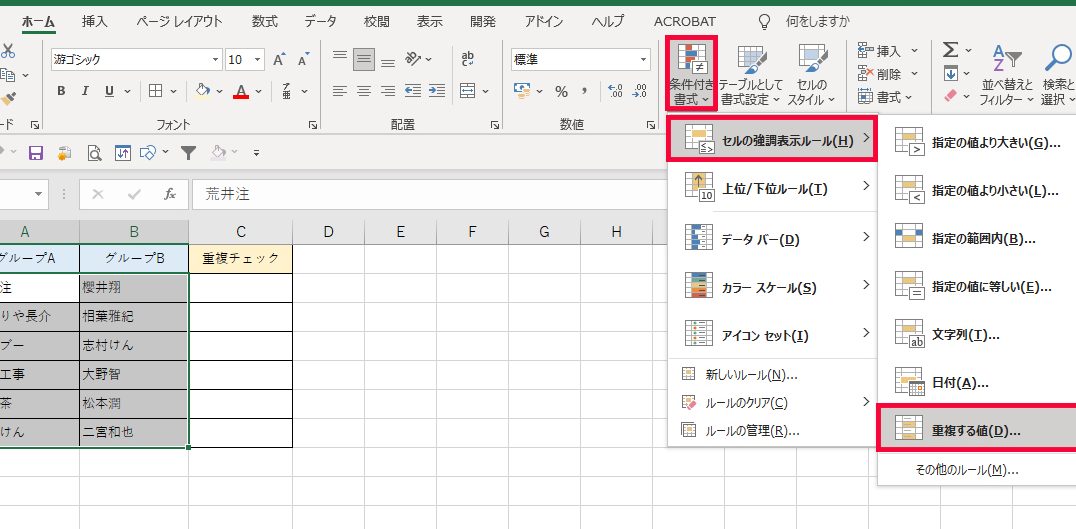Open the text orientation icon
The width and height of the screenshot is (1076, 529).
coord(412,59)
